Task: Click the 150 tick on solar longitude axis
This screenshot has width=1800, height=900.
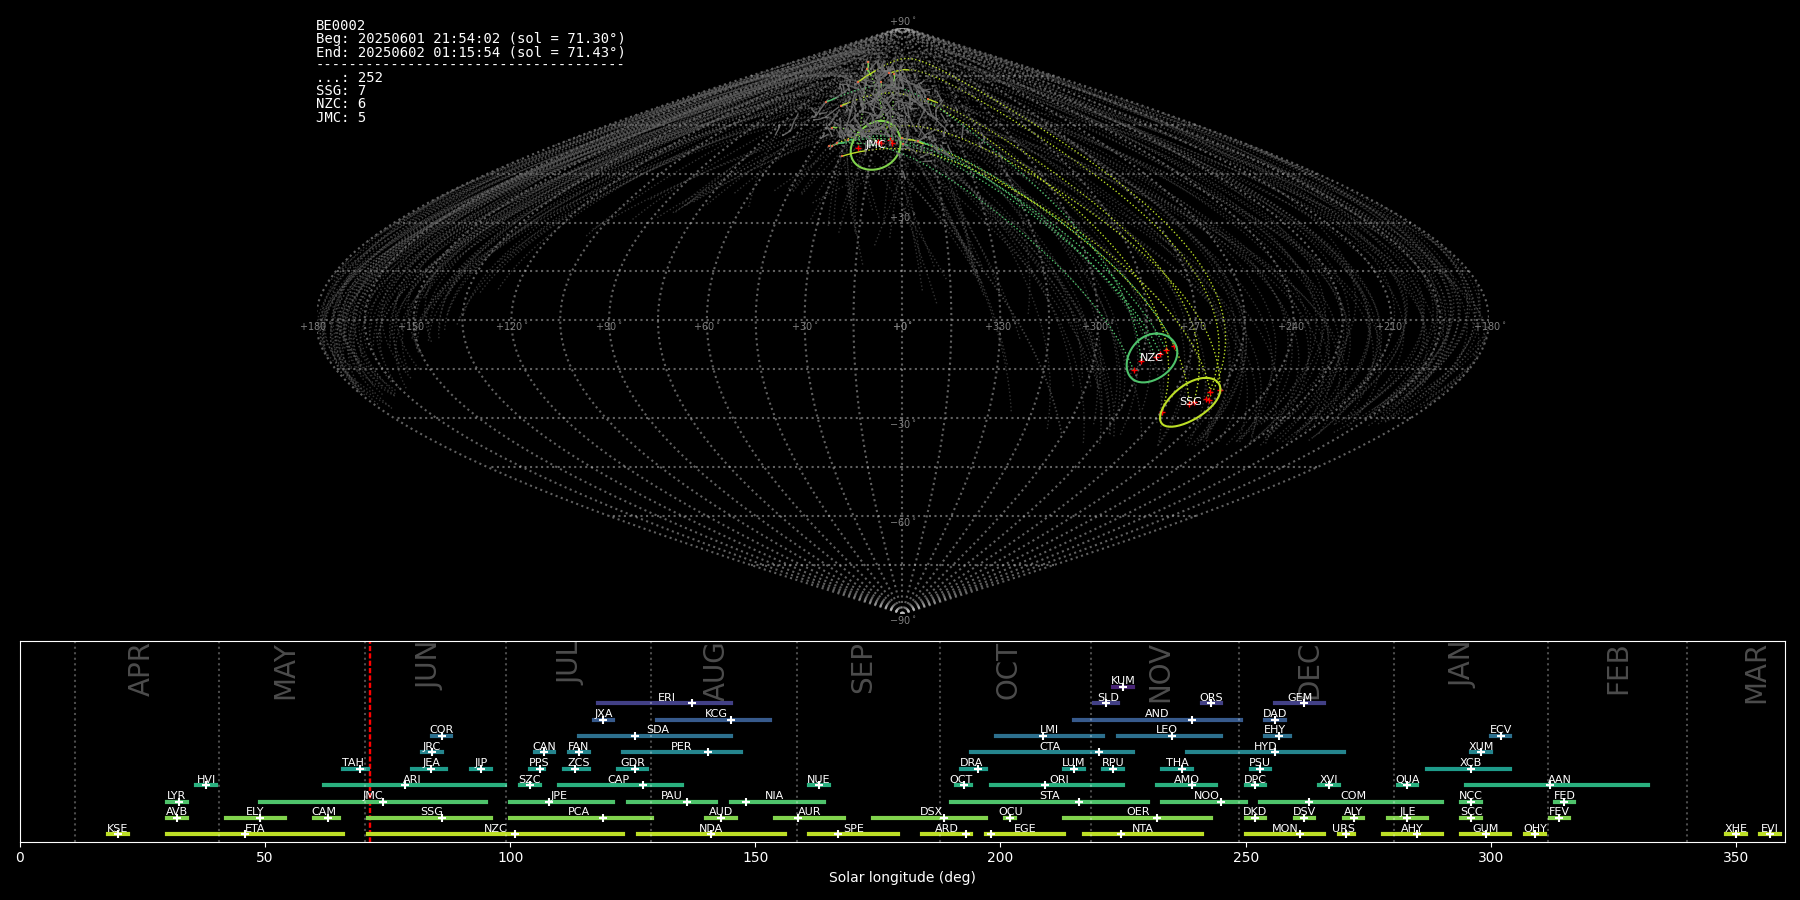Action: [x=755, y=857]
